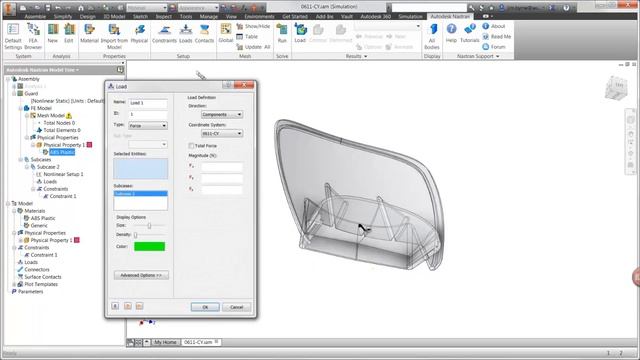Open Default Settings in System group
Screen dimensions: 640x360
[13, 36]
